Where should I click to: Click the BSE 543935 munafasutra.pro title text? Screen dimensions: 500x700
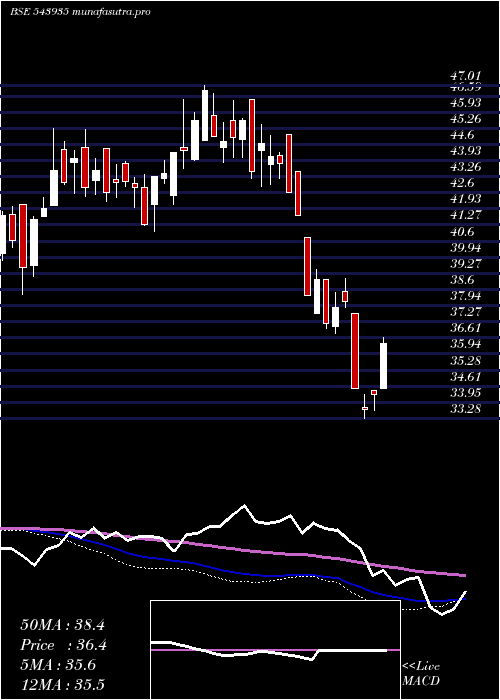click(x=80, y=12)
